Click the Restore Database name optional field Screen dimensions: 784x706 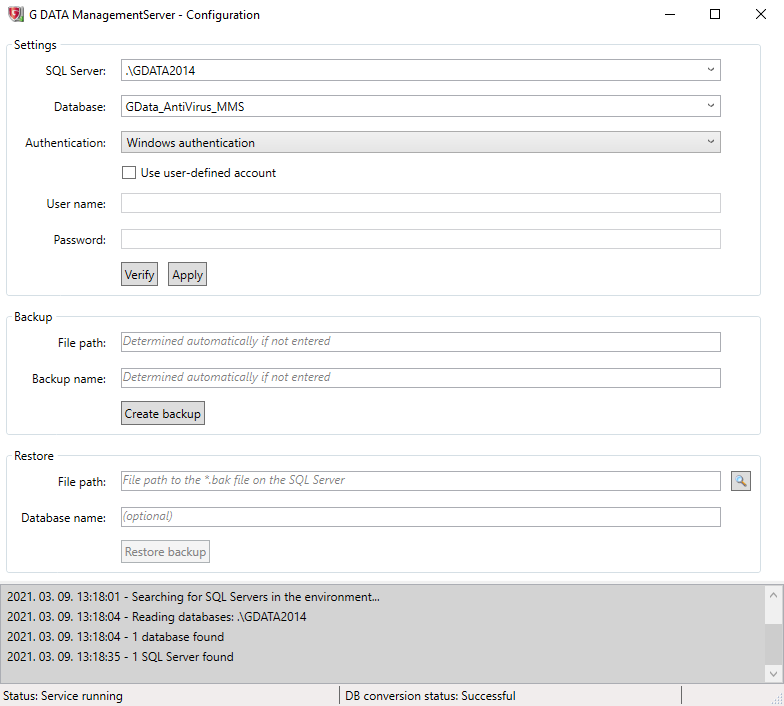(x=420, y=517)
